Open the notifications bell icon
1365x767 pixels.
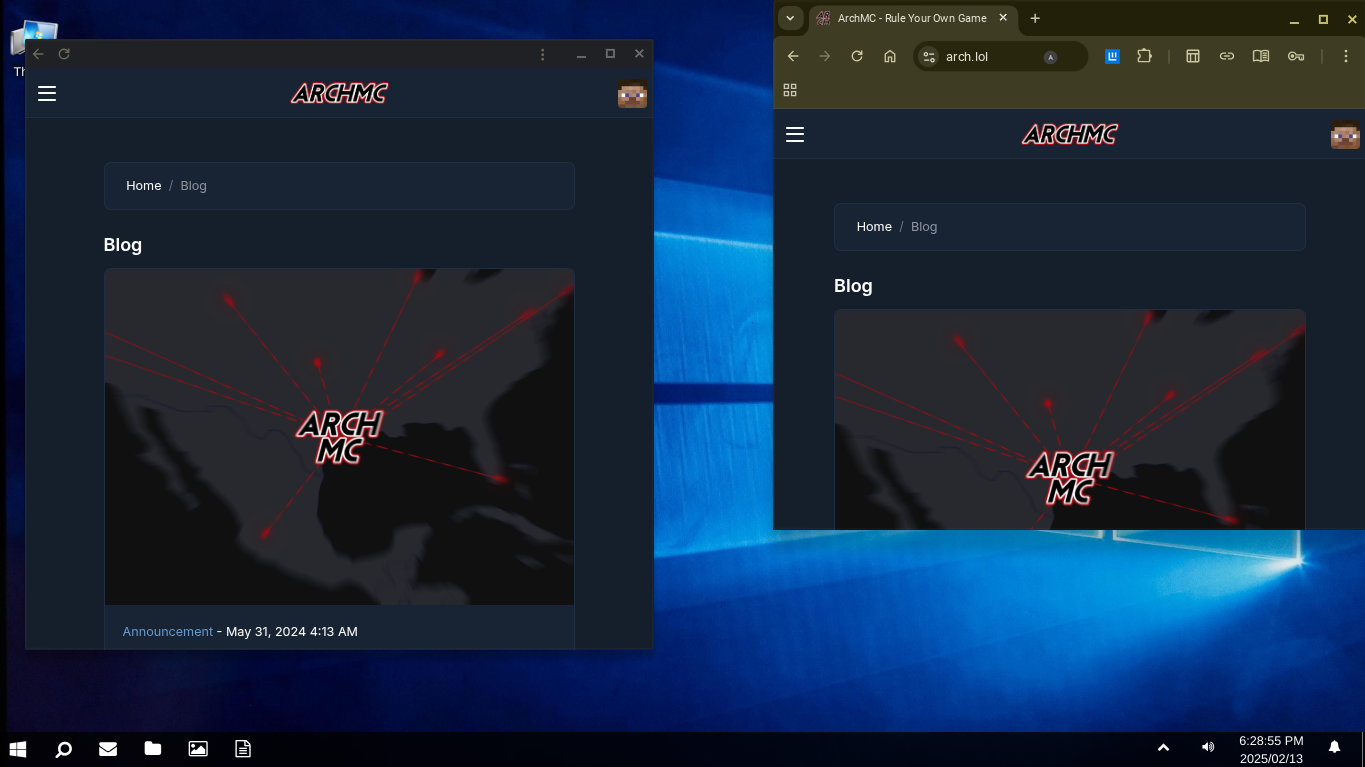(1334, 747)
